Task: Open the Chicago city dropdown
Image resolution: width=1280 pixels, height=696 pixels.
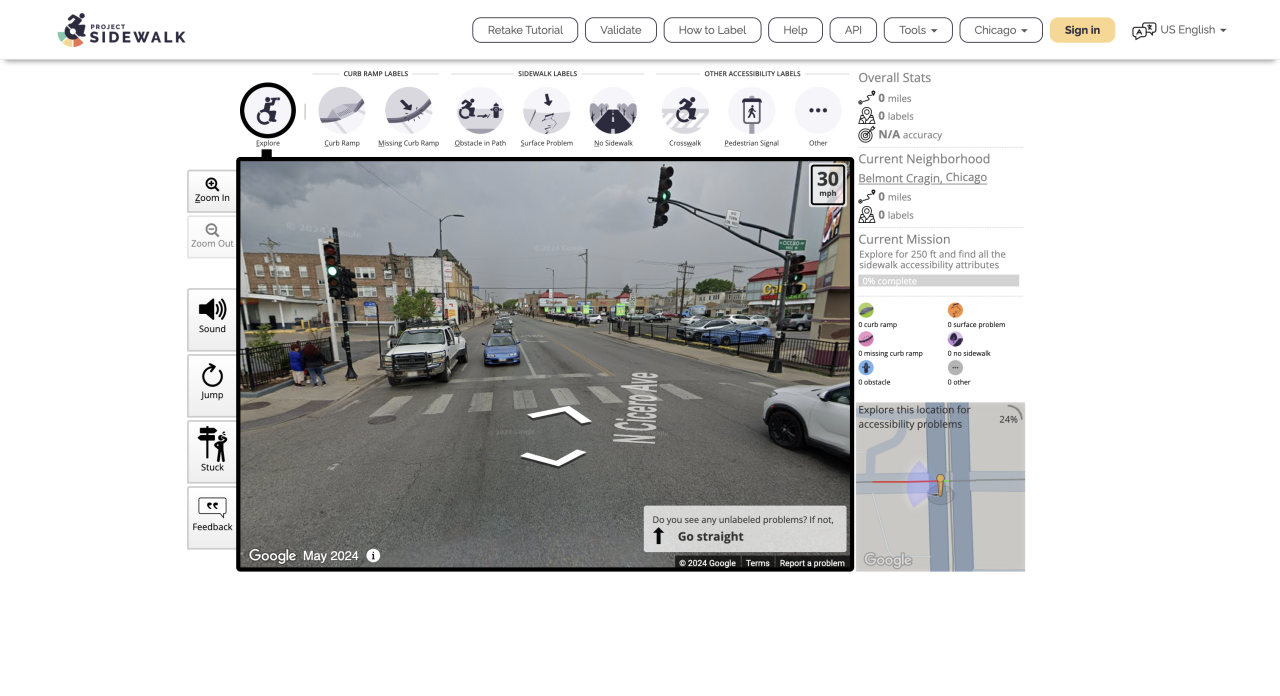Action: pyautogui.click(x=1001, y=30)
